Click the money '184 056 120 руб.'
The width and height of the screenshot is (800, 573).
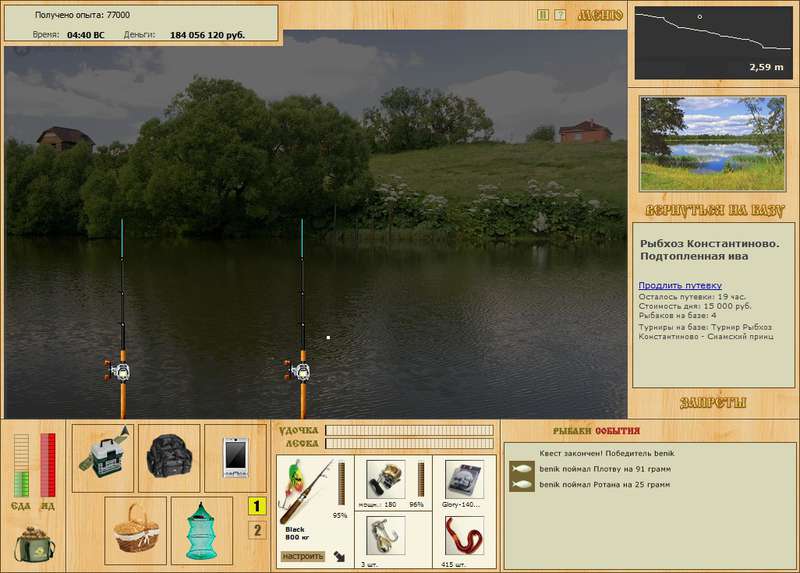(x=207, y=35)
